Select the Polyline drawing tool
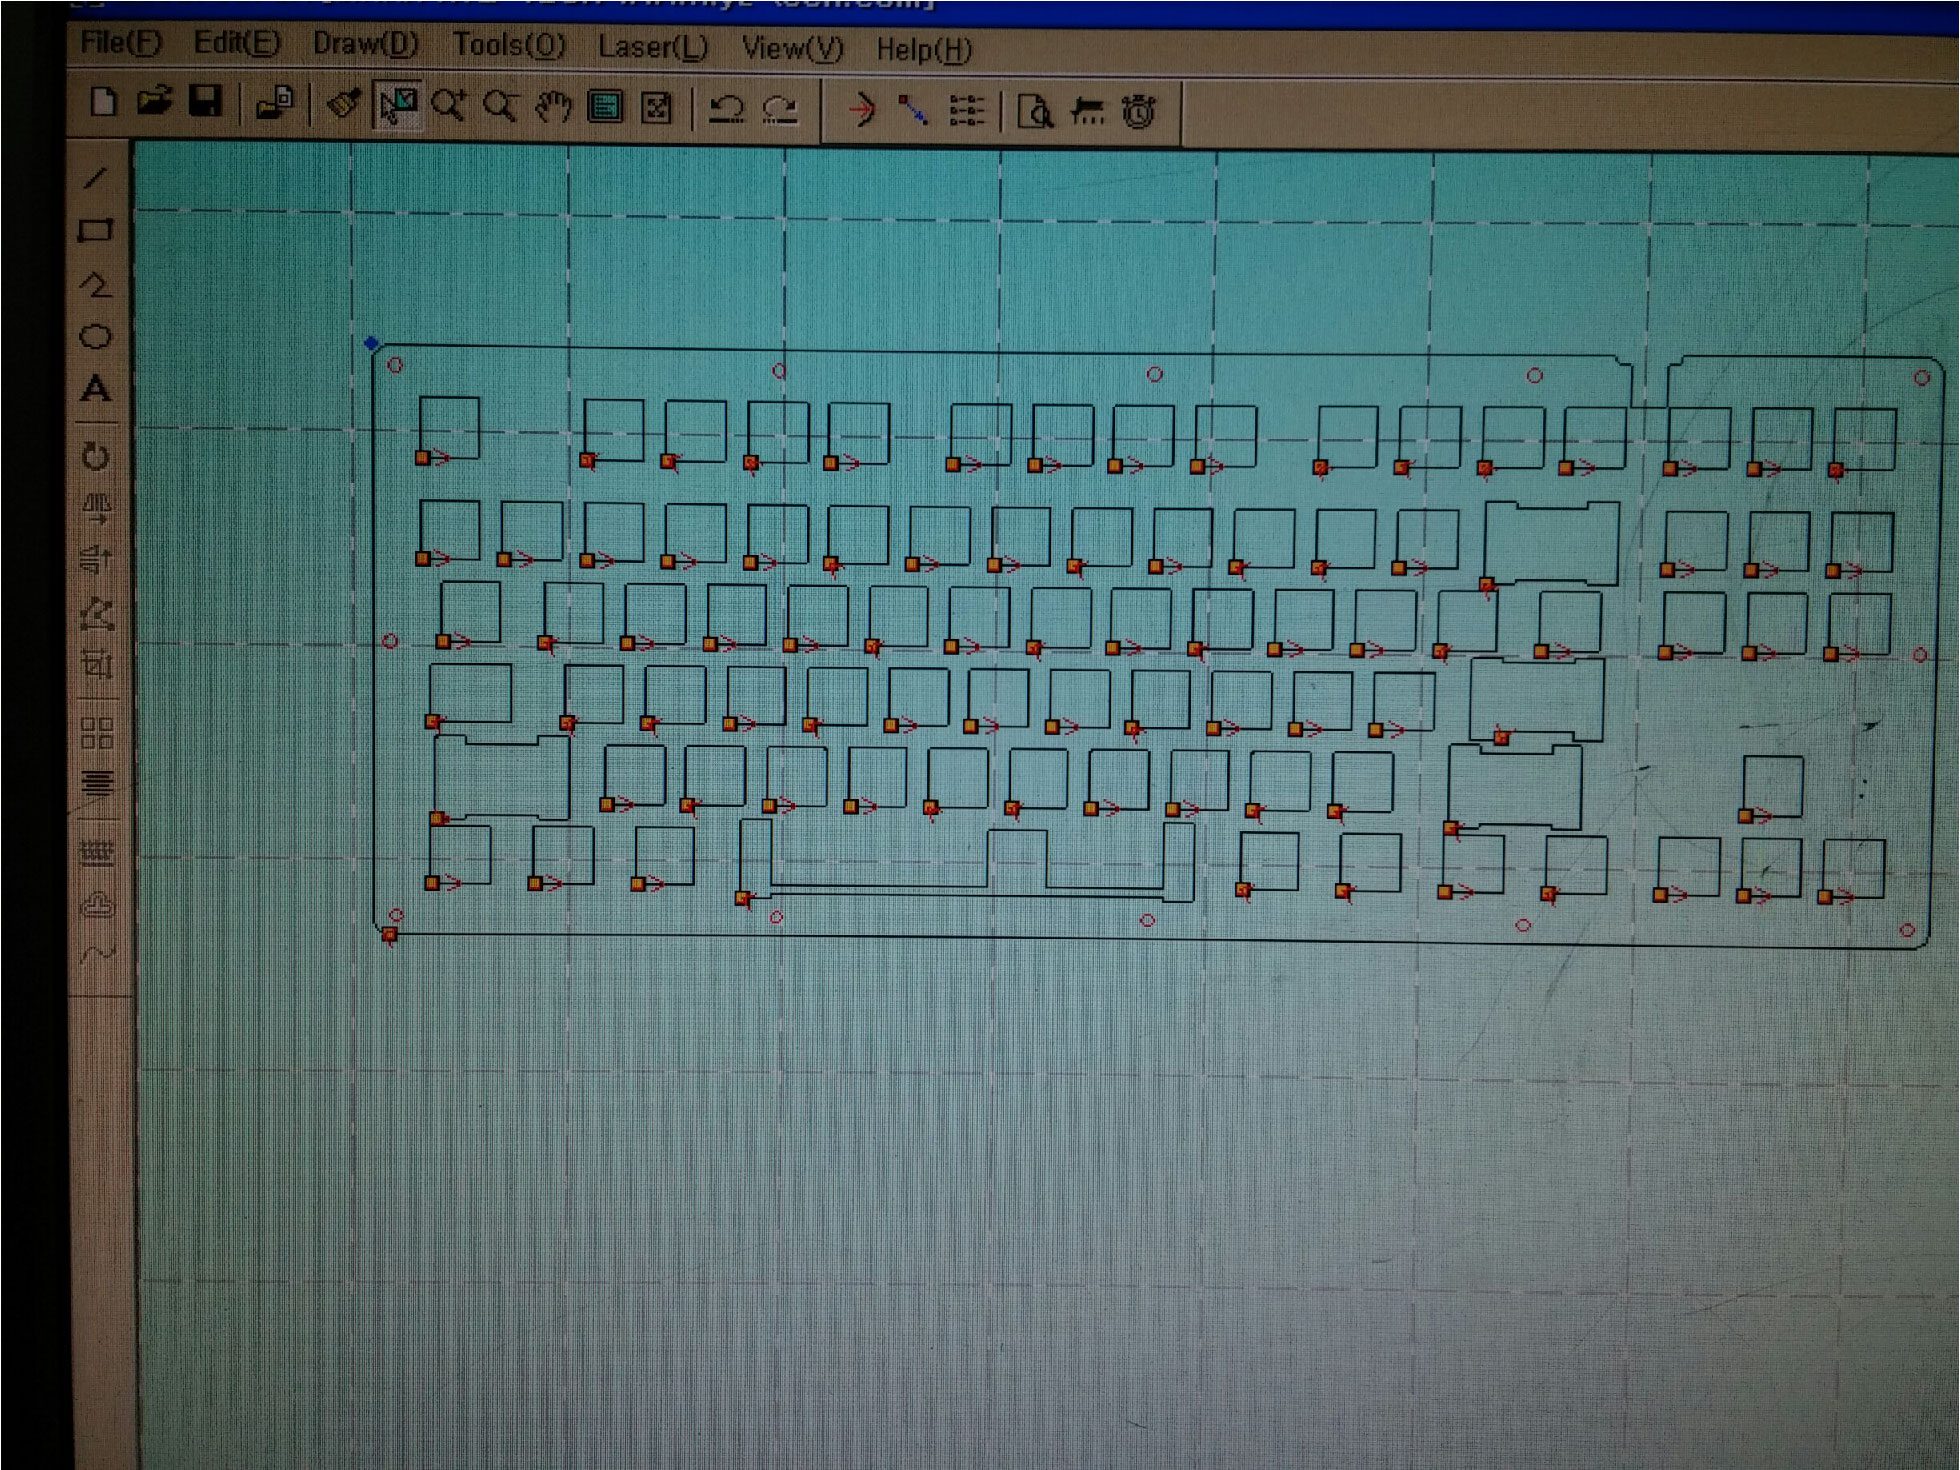The width and height of the screenshot is (1960, 1470). tap(96, 285)
